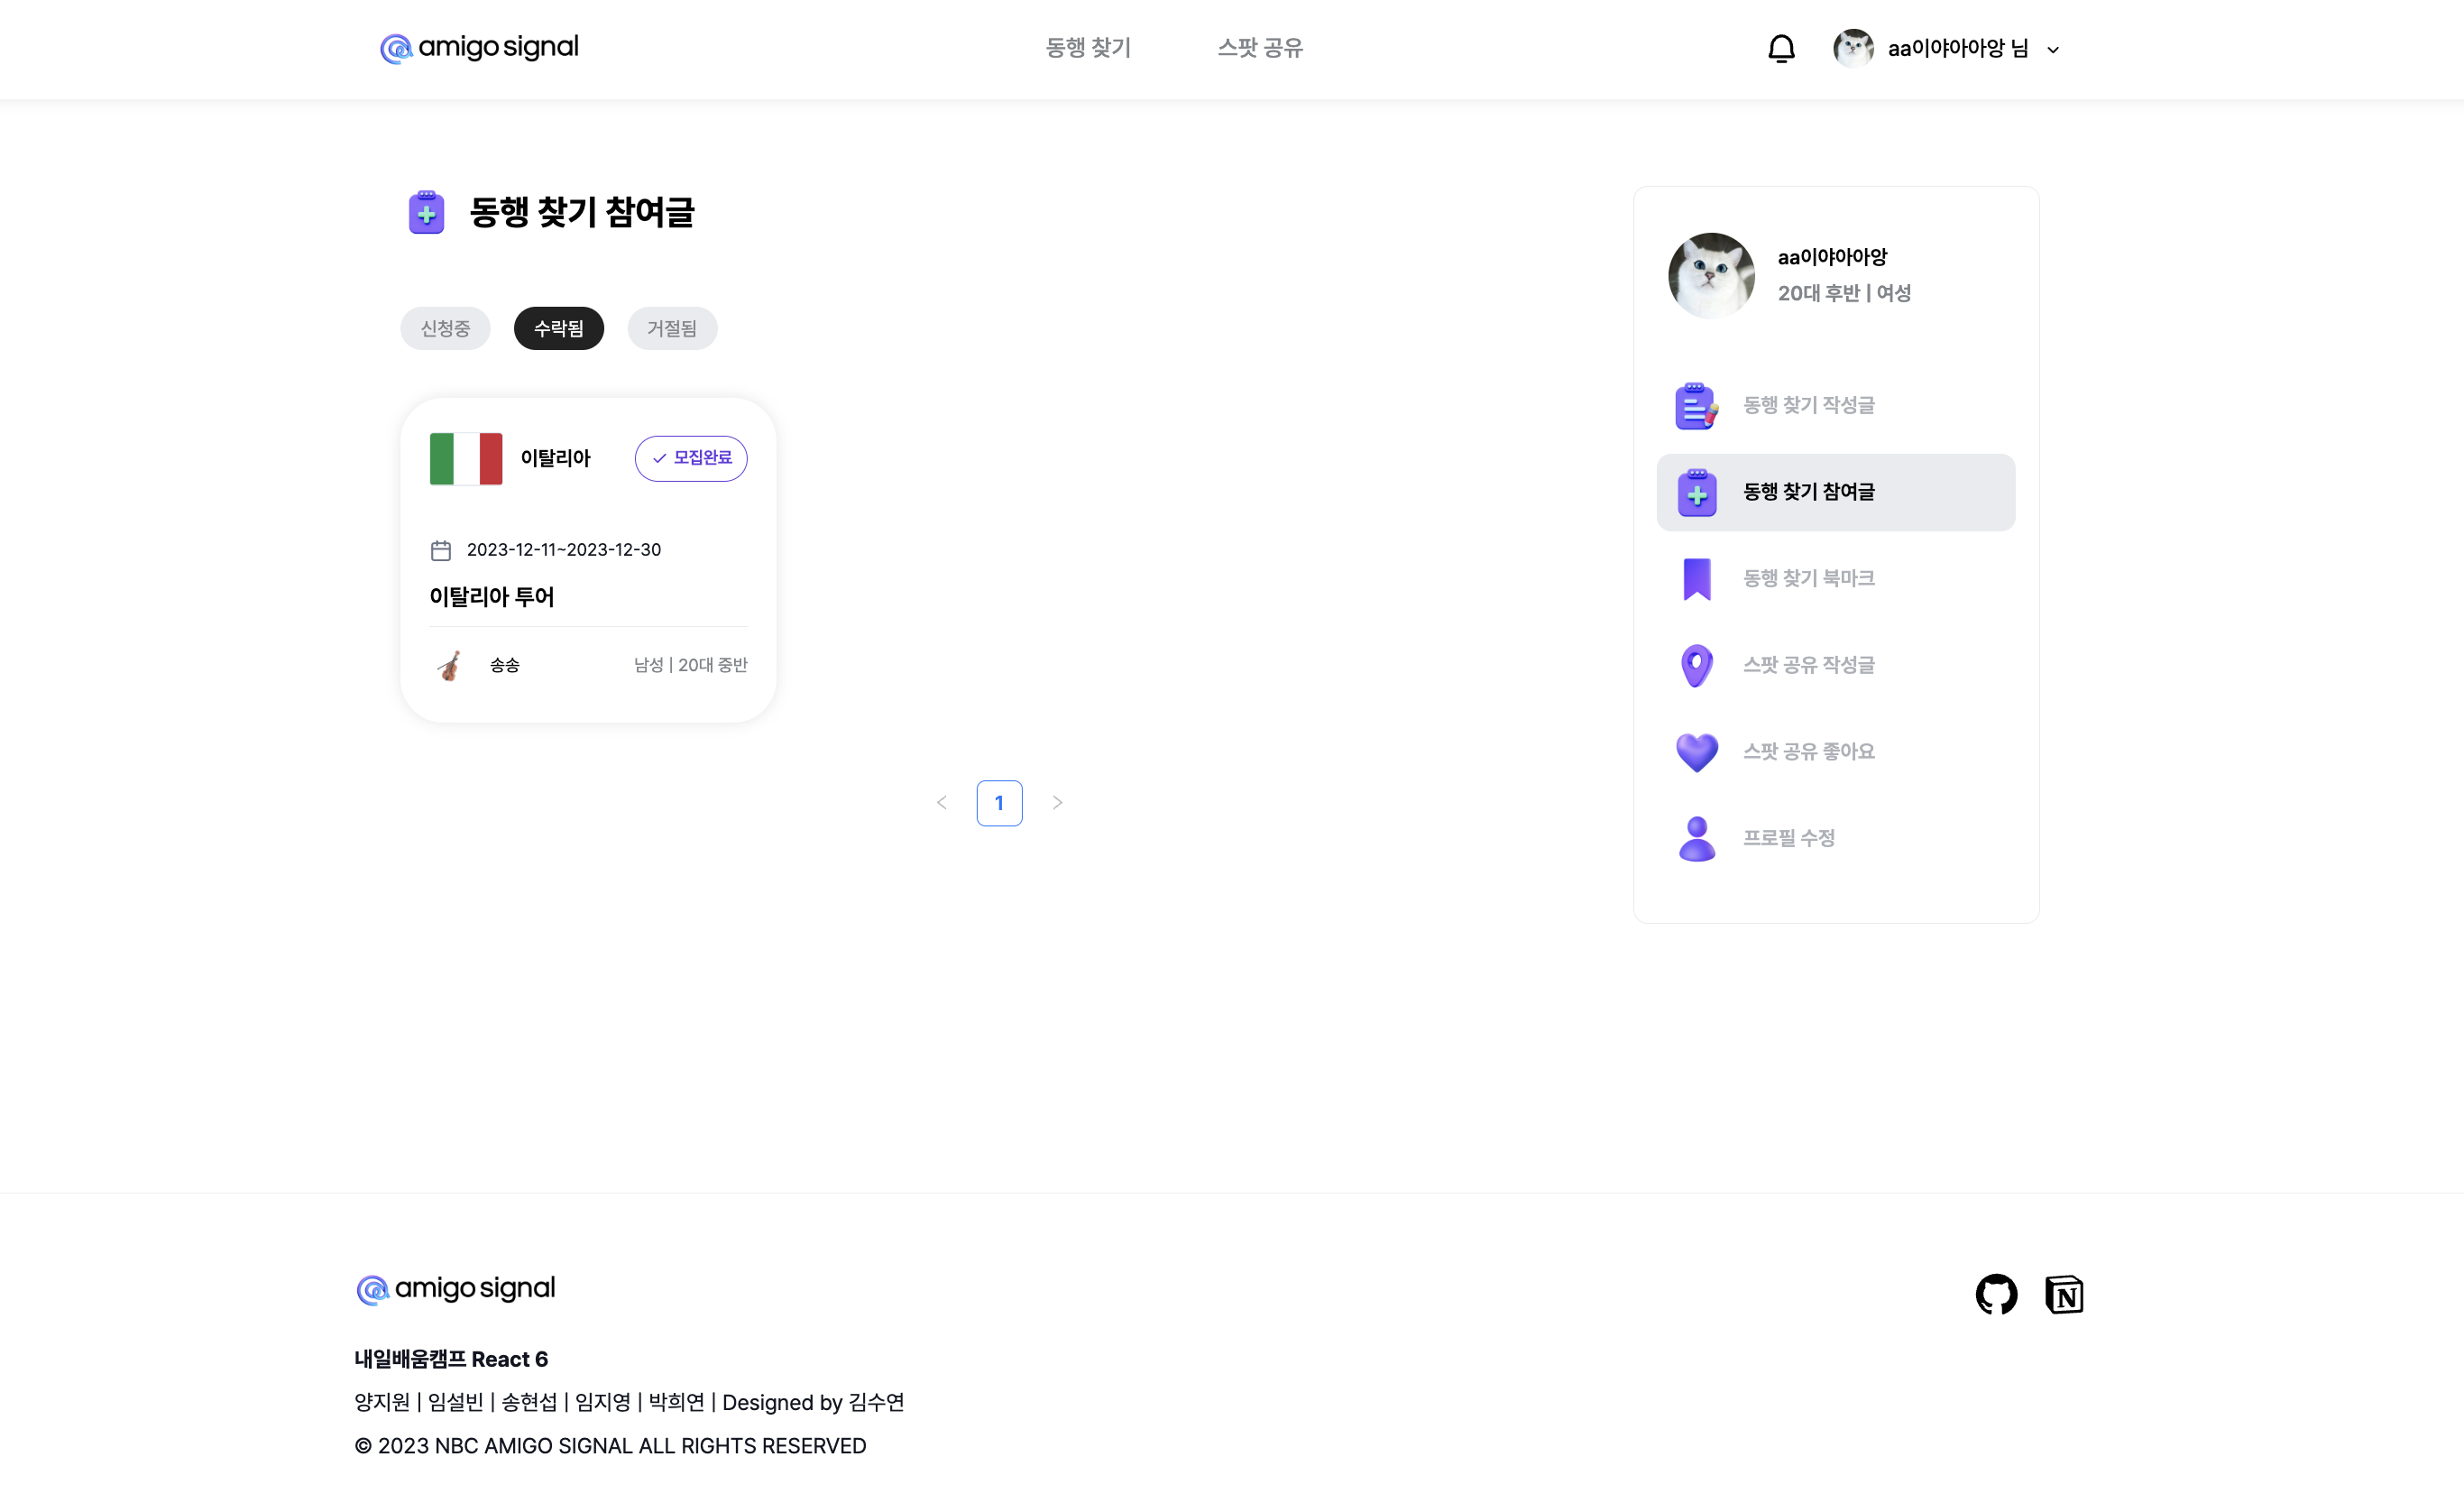The width and height of the screenshot is (2464, 1503).
Task: Click the amigo signal logo in the header
Action: tap(478, 47)
